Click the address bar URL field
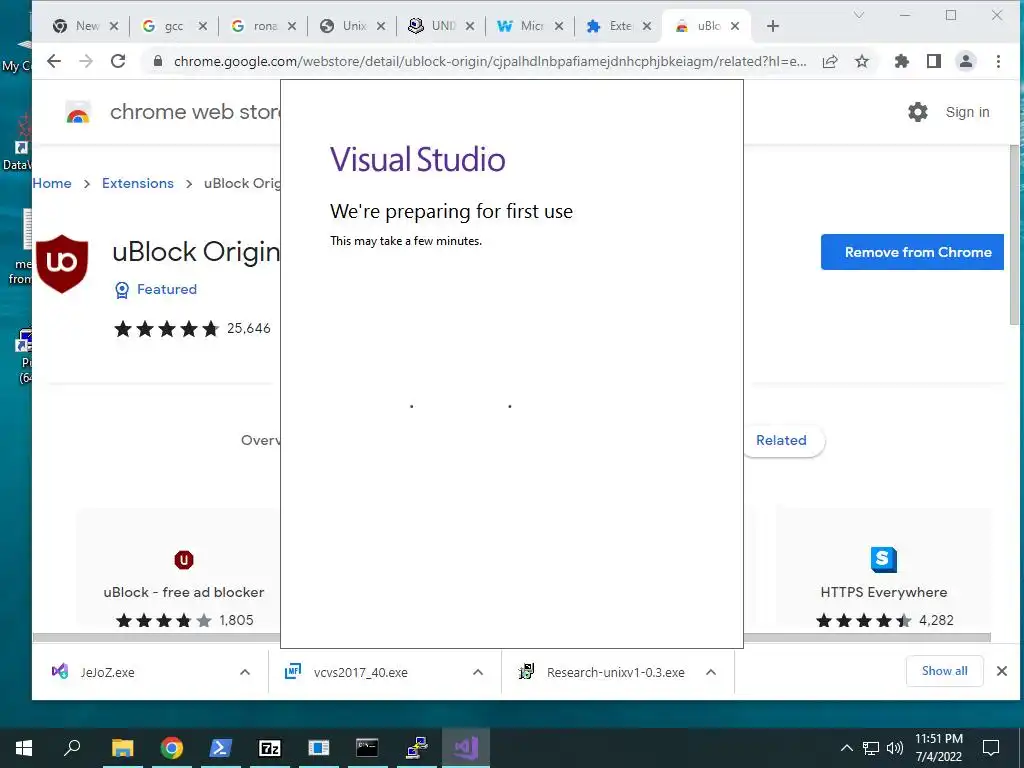Screen dimensions: 1024x768 tap(490, 61)
